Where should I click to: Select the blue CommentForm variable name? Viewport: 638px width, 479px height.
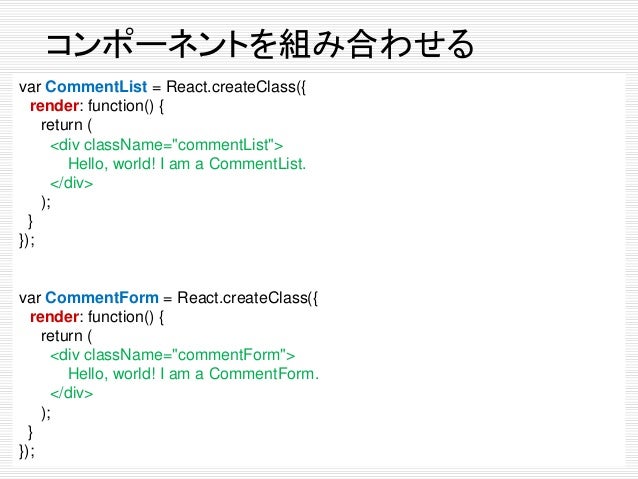(x=102, y=297)
